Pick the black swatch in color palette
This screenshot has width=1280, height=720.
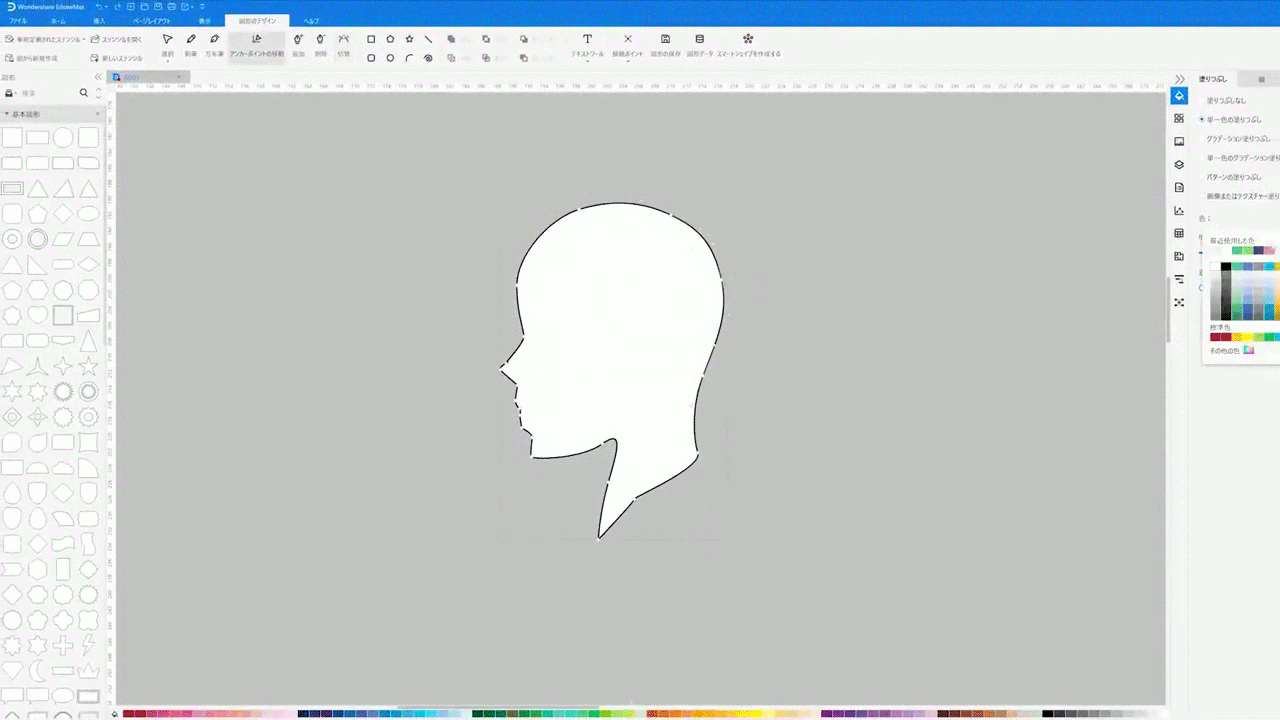[1226, 267]
